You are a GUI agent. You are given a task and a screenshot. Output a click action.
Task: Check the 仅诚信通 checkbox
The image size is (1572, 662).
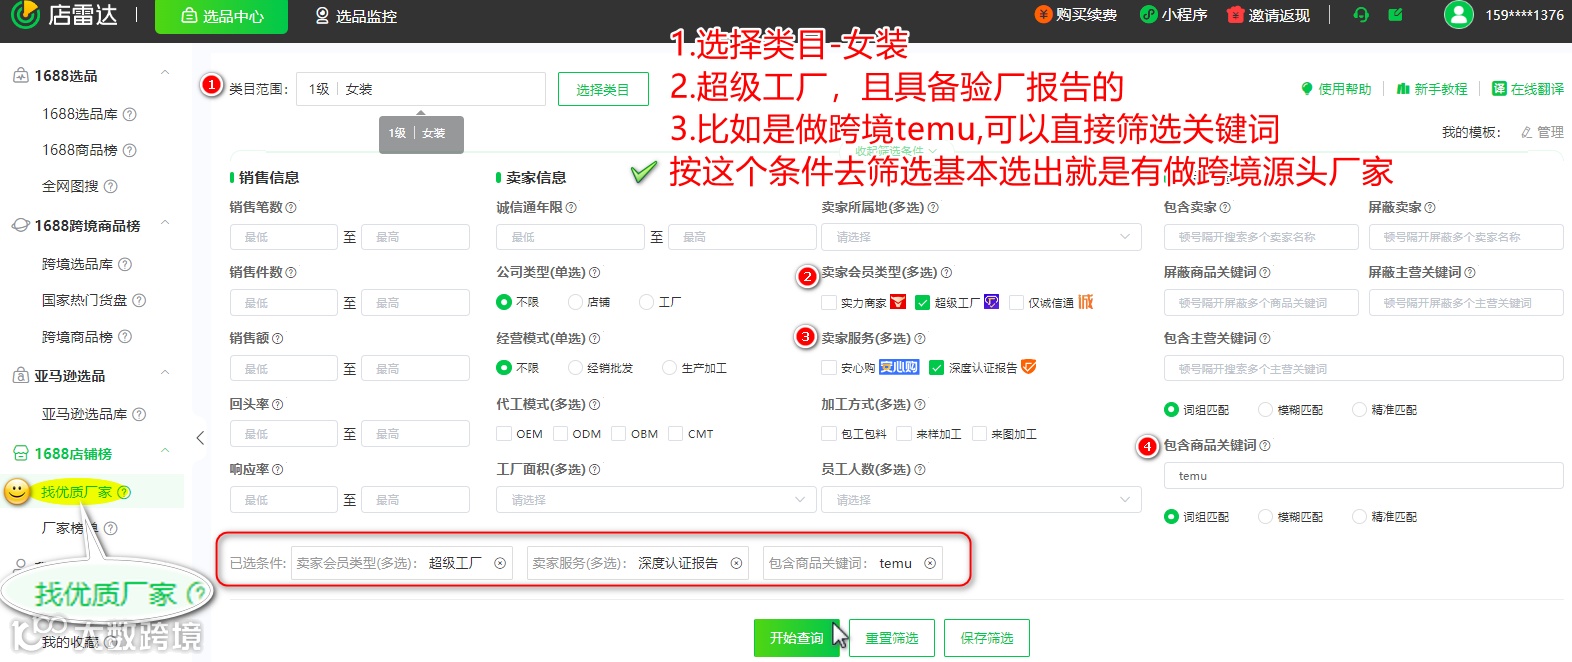1016,302
